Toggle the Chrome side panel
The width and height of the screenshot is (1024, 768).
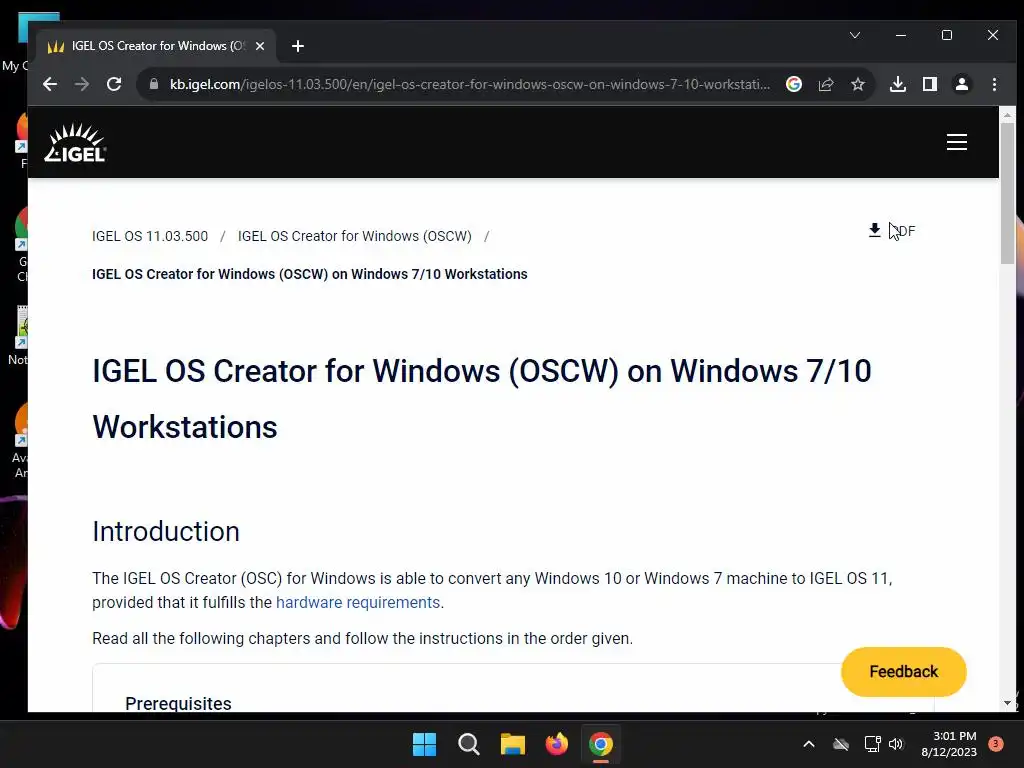930,84
